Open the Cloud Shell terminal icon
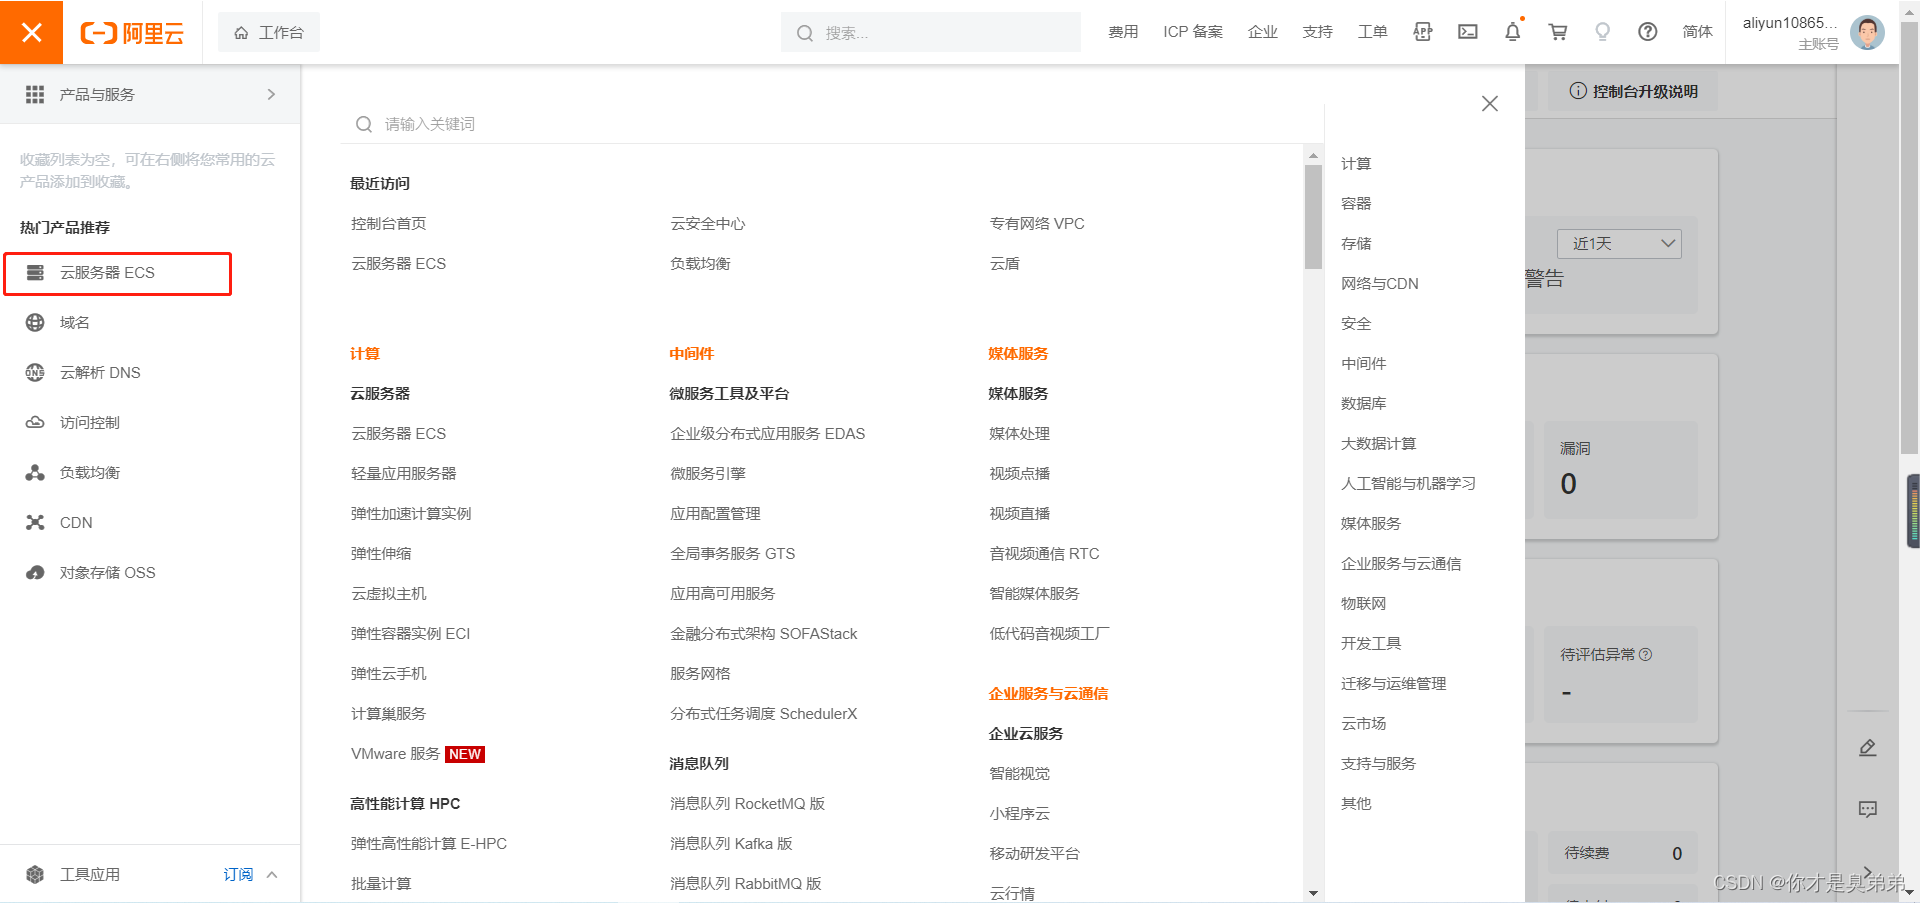The image size is (1920, 903). (1467, 32)
